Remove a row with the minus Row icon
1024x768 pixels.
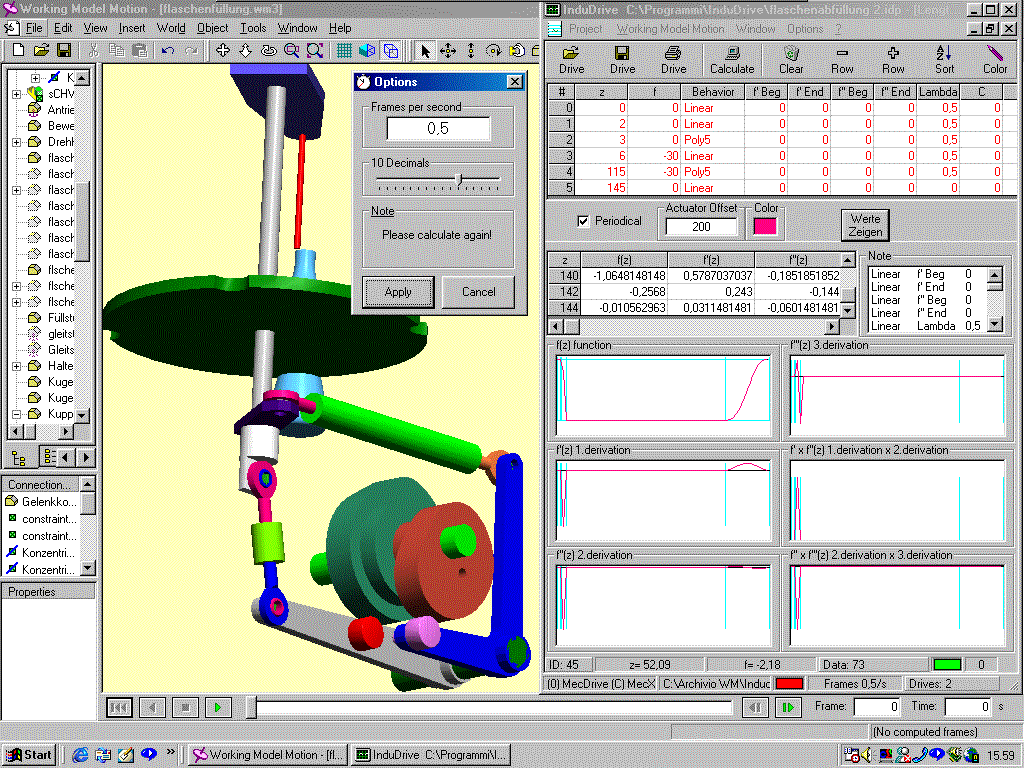point(842,60)
